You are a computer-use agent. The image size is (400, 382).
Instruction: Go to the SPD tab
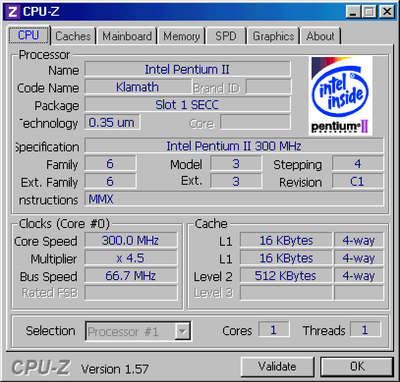[226, 36]
